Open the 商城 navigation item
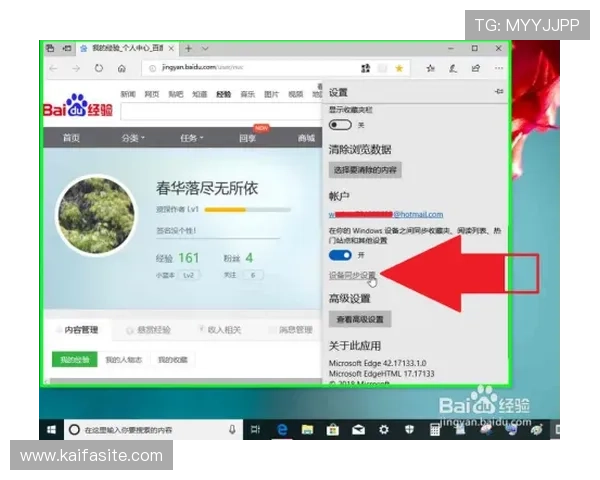This screenshot has width=600, height=480. point(307,138)
